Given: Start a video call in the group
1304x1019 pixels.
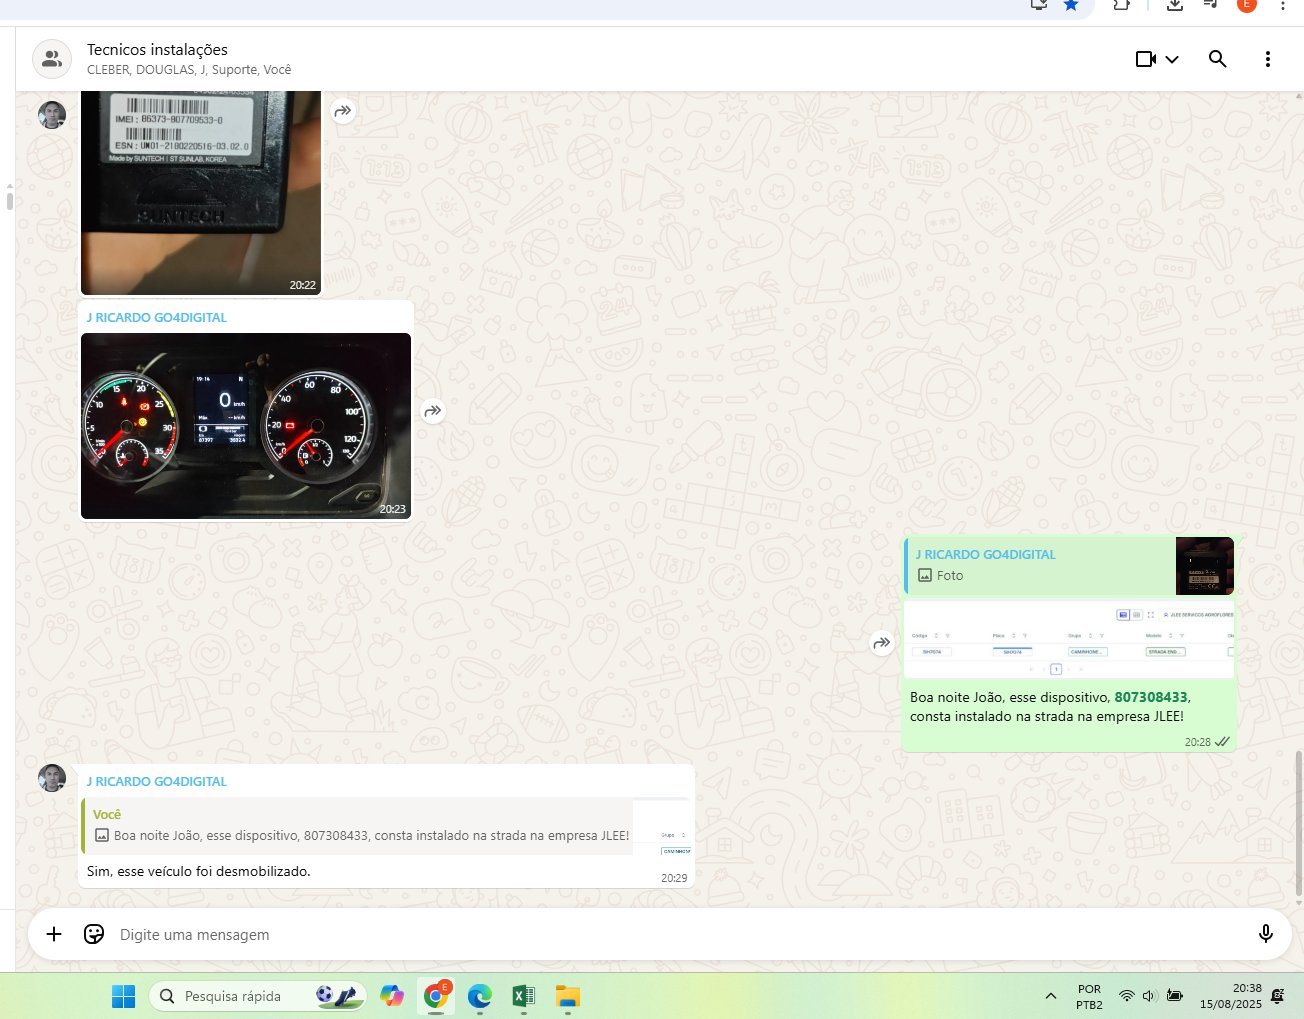Looking at the screenshot, I should click(1145, 59).
